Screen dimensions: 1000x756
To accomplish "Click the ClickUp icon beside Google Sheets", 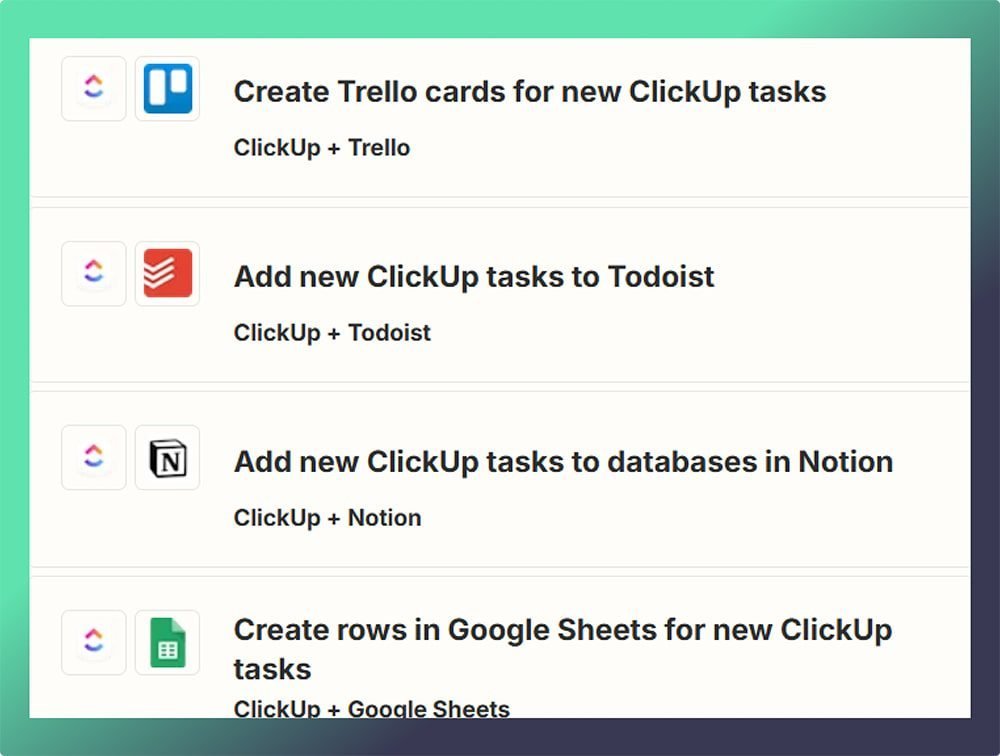I will pyautogui.click(x=93, y=642).
